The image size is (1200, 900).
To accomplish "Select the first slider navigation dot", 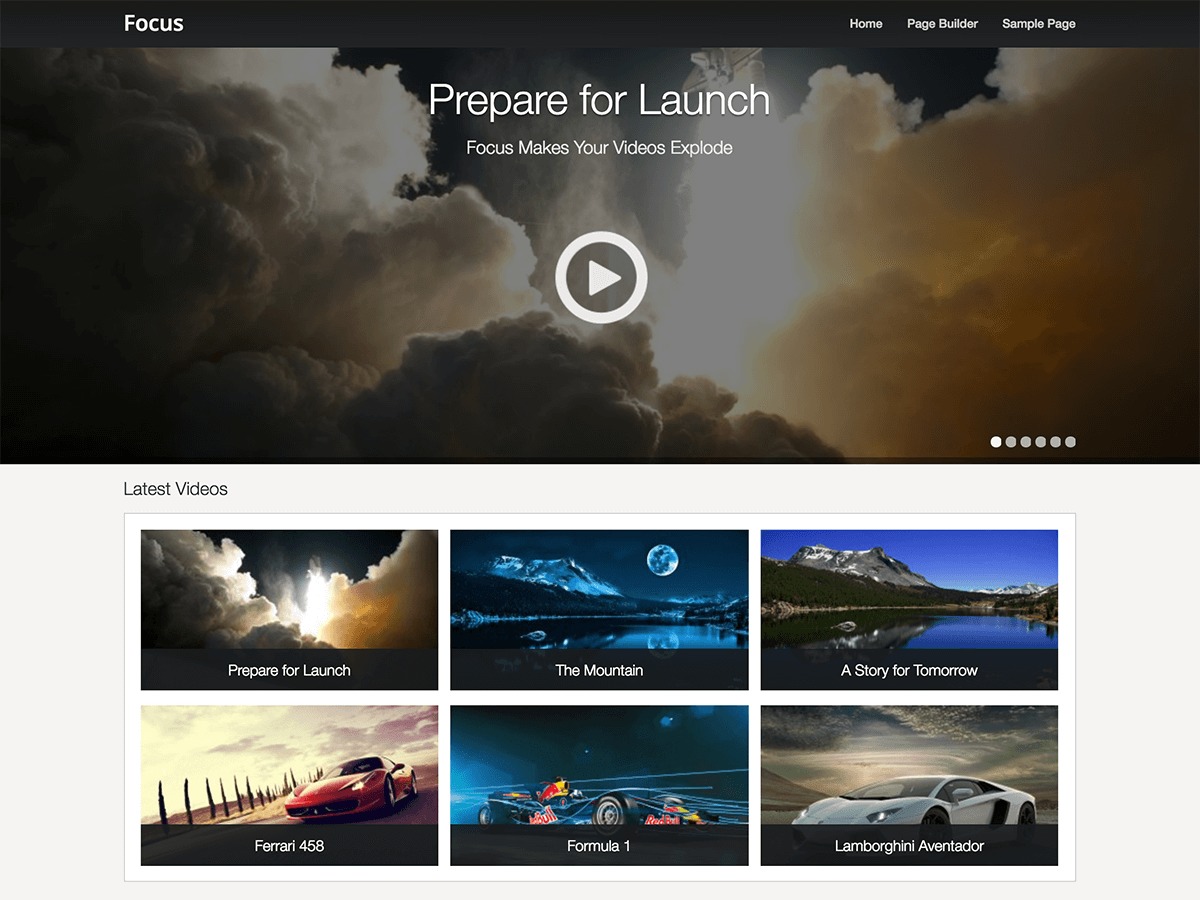I will (x=996, y=441).
